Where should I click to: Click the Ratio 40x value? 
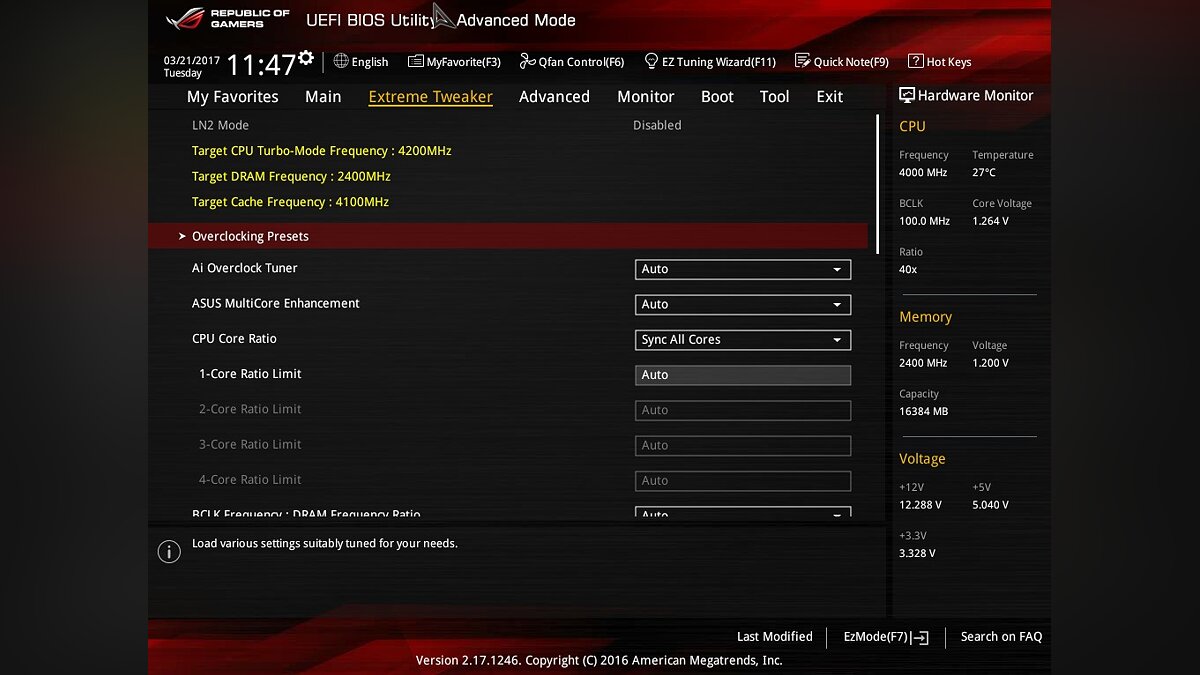point(908,269)
